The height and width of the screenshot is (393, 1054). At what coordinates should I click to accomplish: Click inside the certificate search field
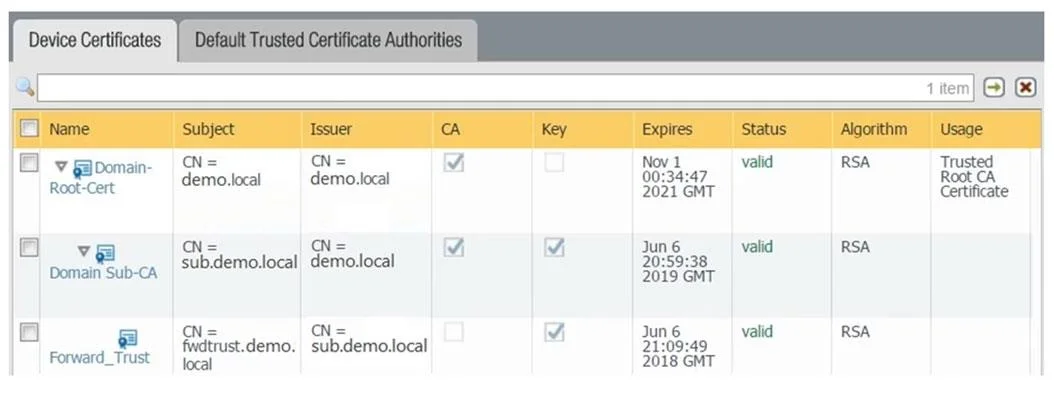point(505,88)
